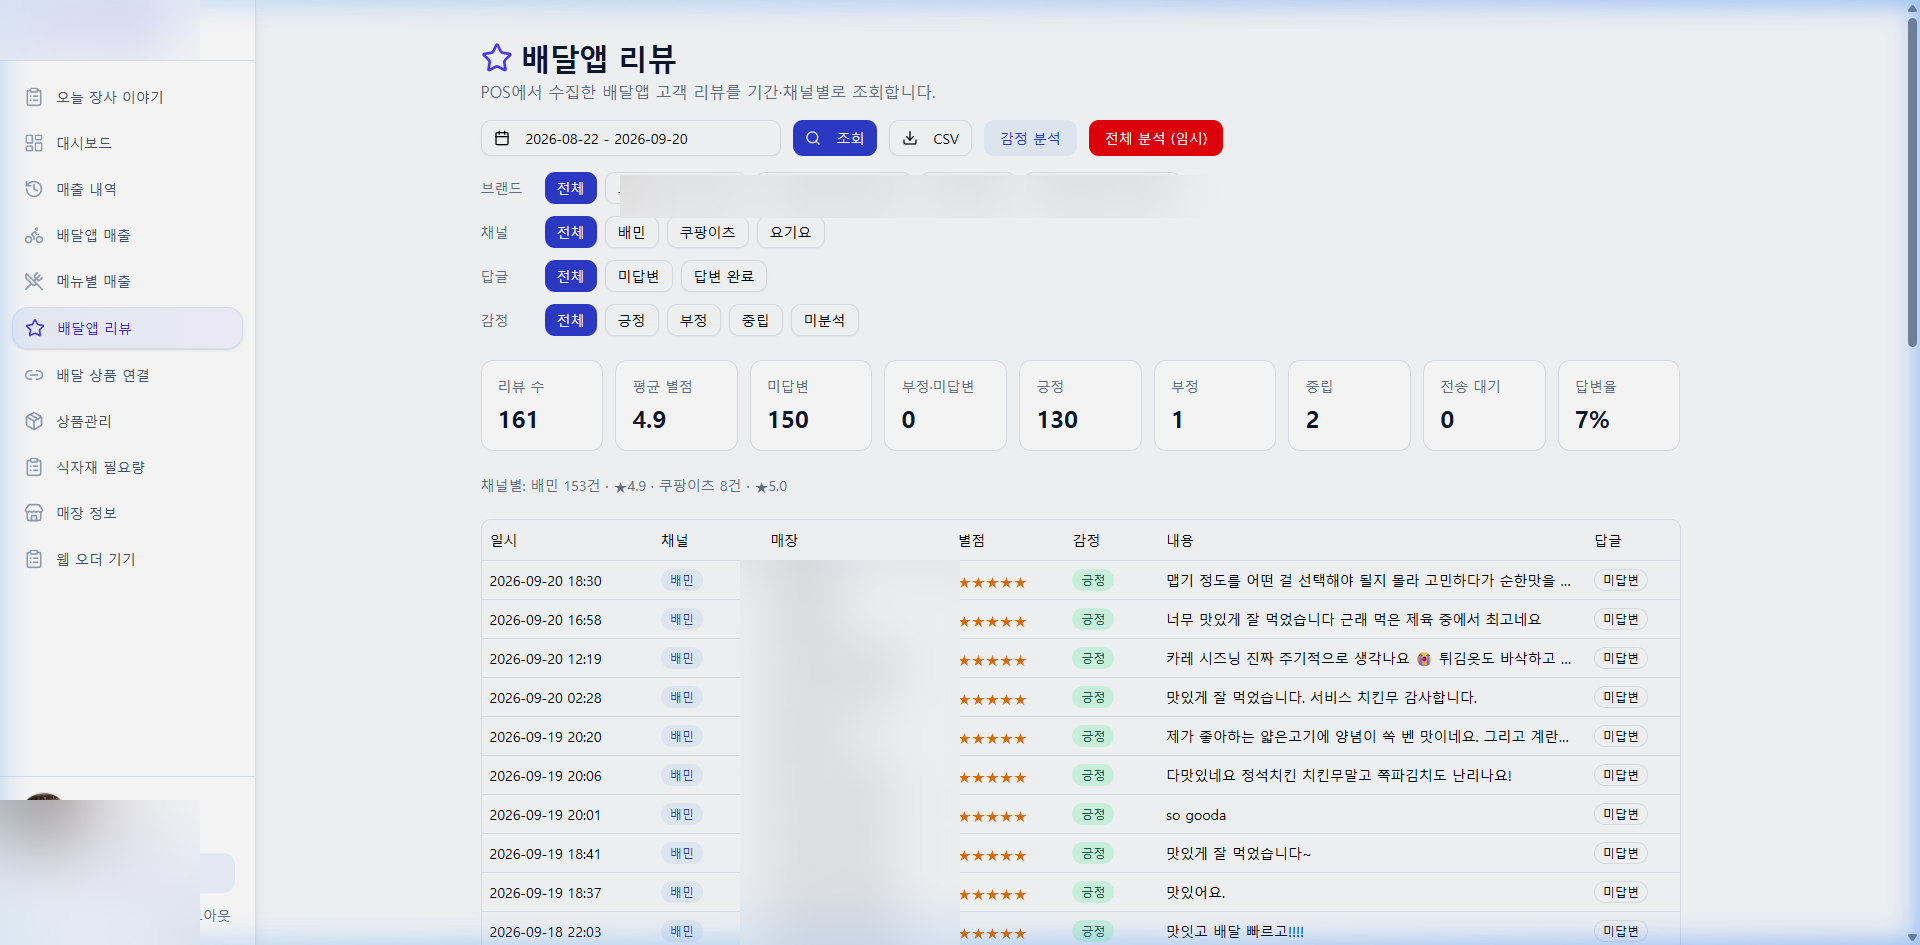Go to 대시보드 in sidebar
1920x945 pixels.
coord(127,143)
